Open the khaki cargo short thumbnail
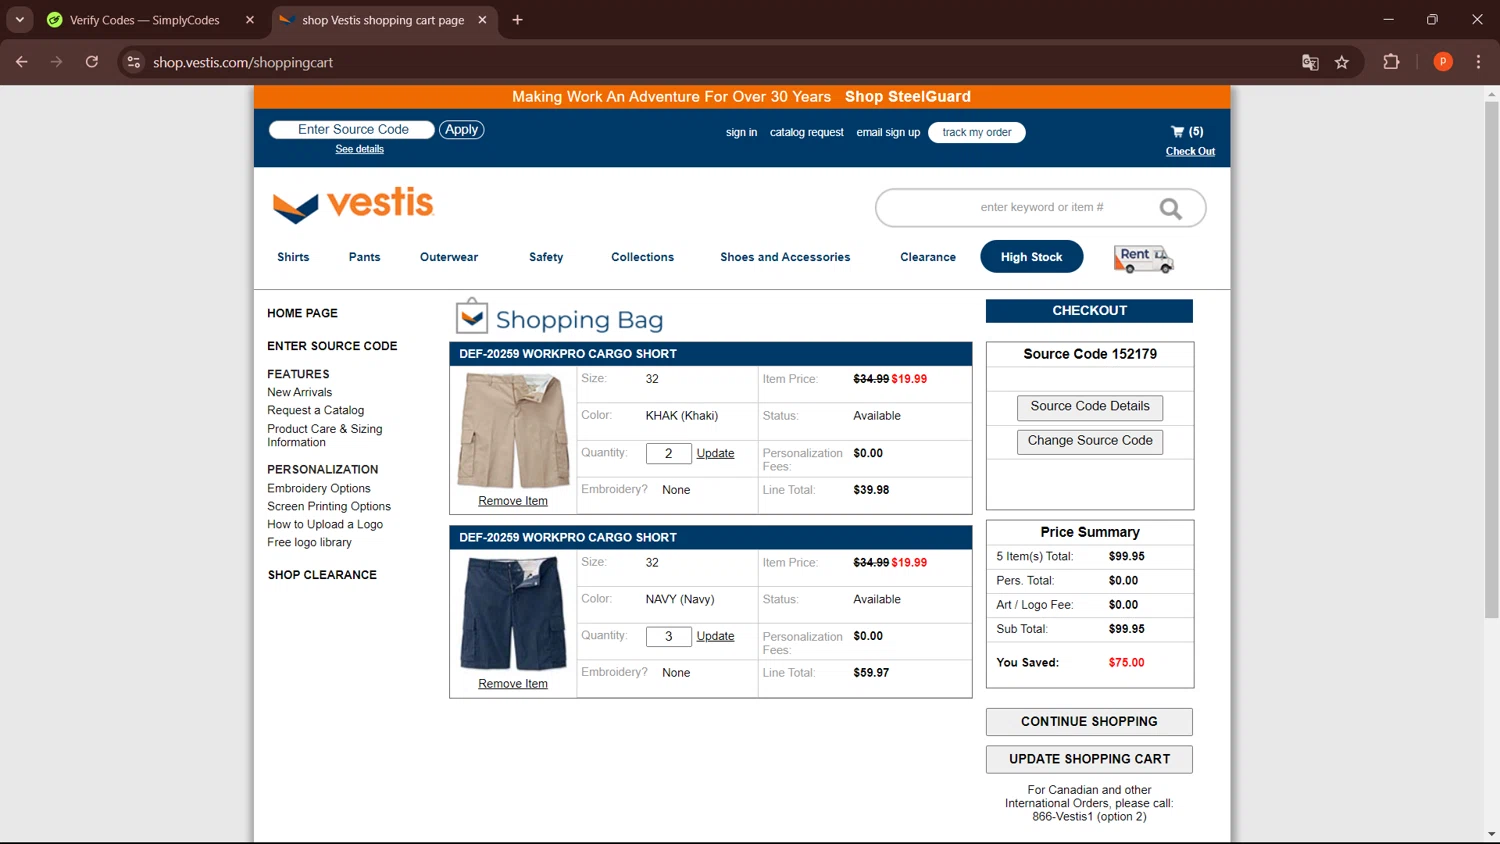 click(x=513, y=430)
